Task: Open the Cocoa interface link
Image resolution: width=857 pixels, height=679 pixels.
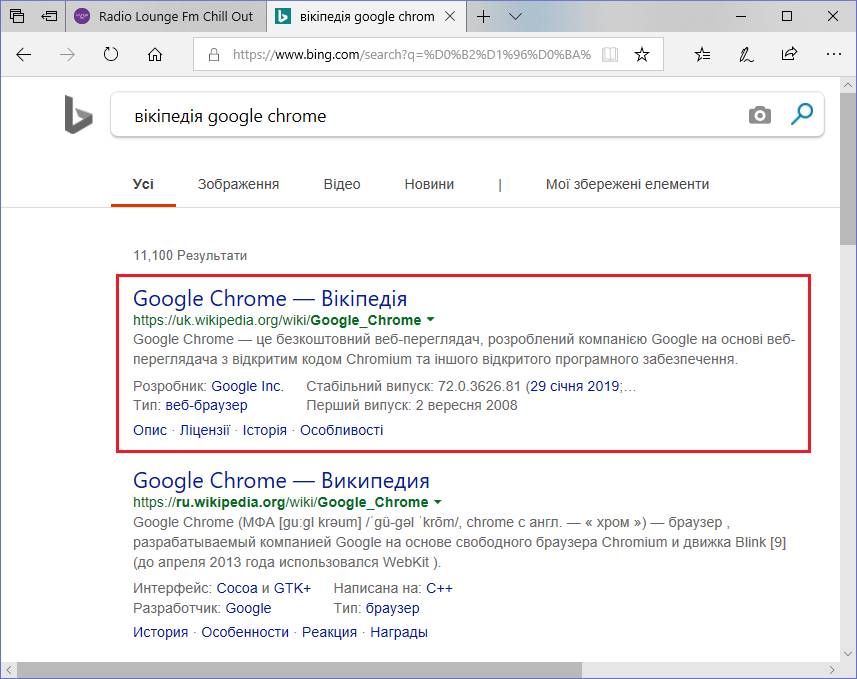Action: (x=237, y=588)
